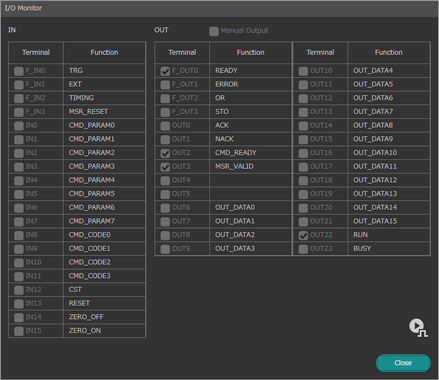Toggle the F_IN2 TIMING checkbox
Image resolution: width=439 pixels, height=380 pixels.
(x=19, y=98)
